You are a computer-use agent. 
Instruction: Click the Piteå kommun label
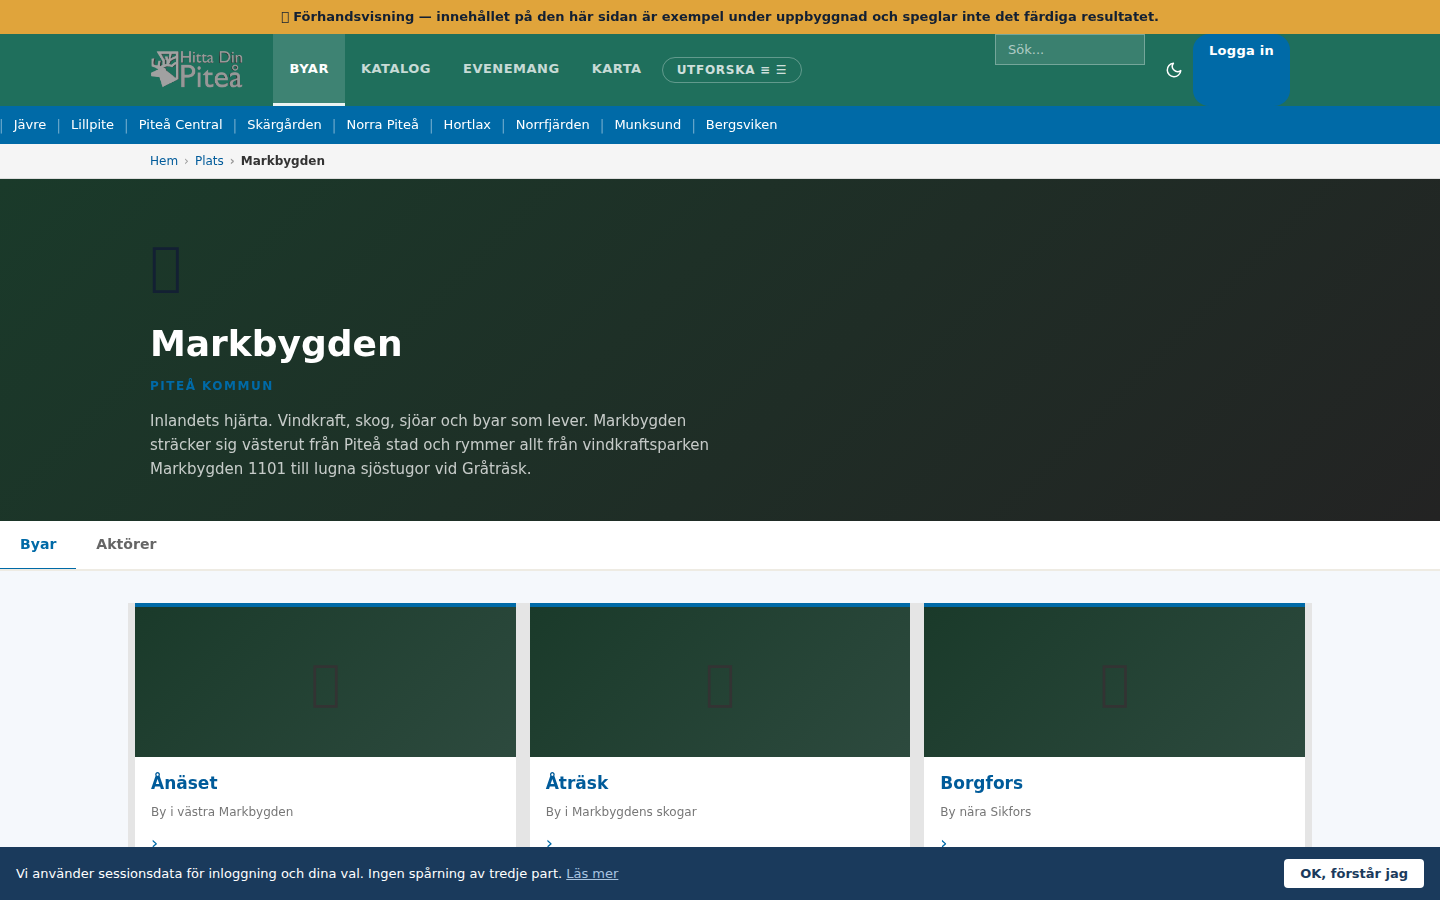211,386
